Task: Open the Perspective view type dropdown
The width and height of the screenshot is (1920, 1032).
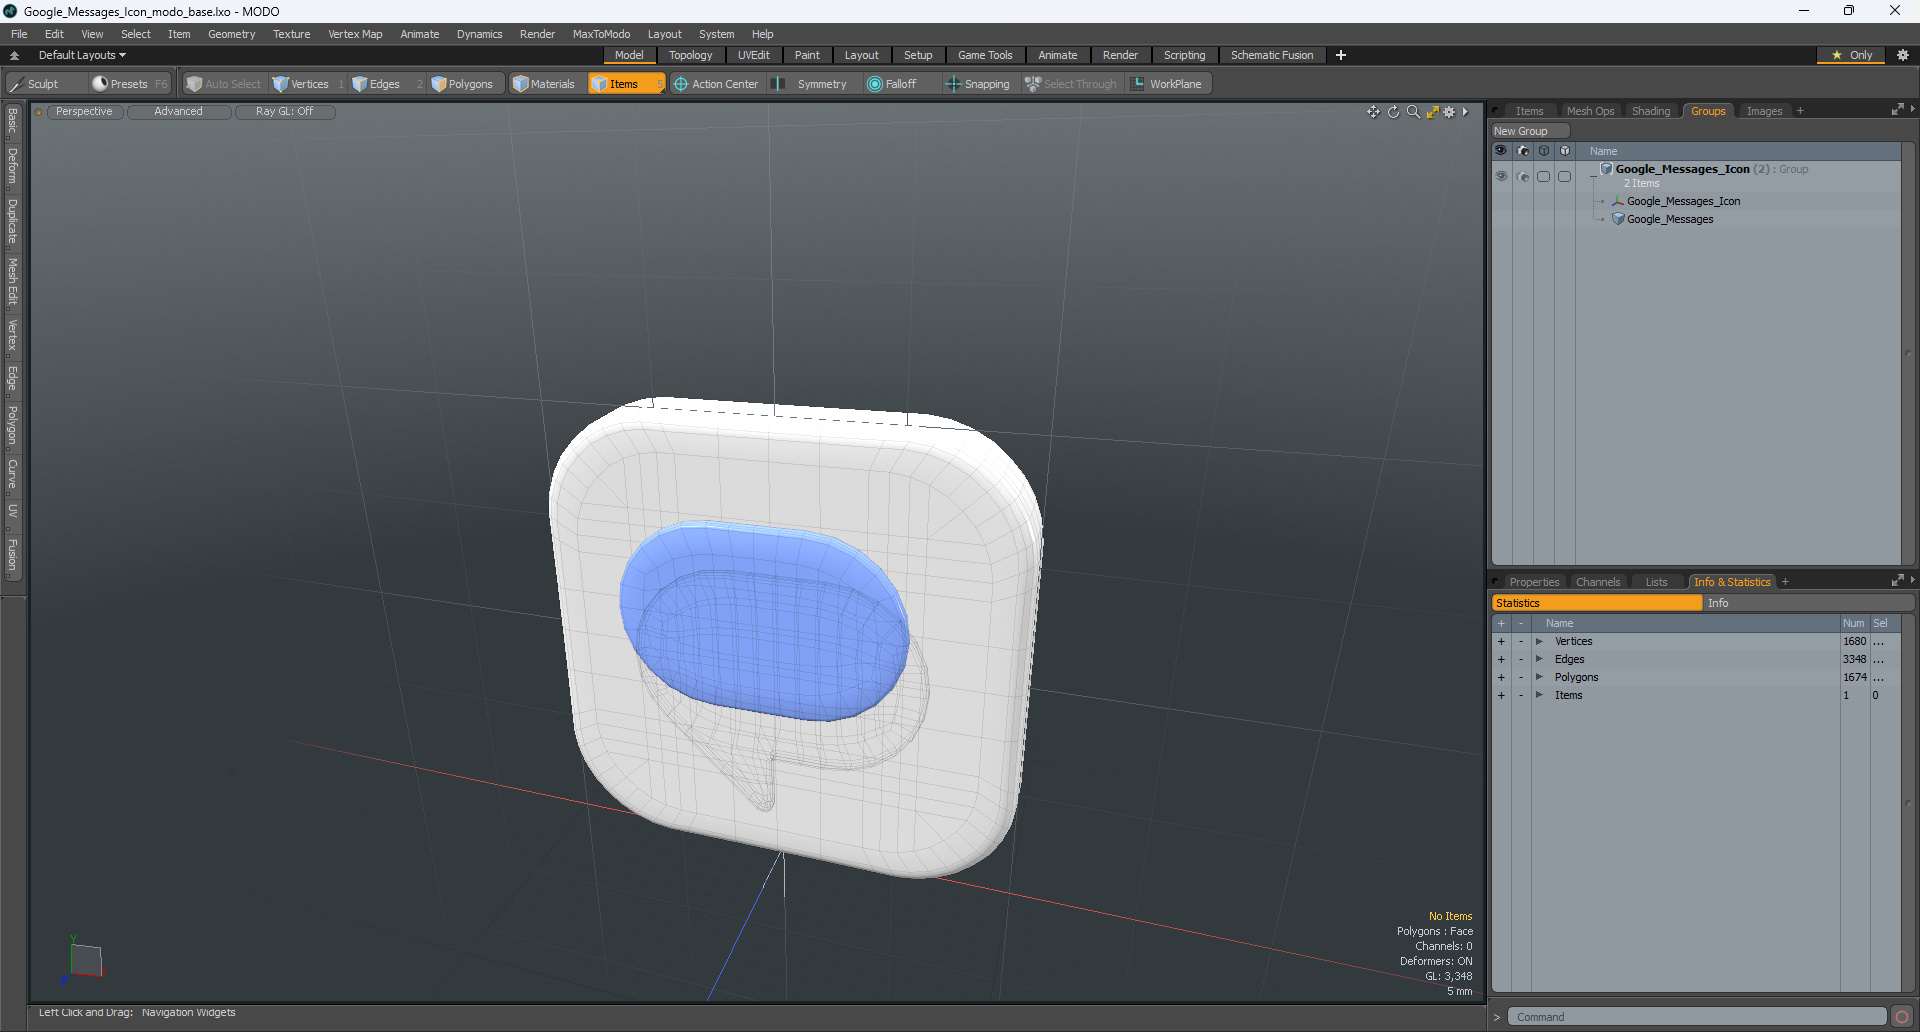Action: click(x=85, y=112)
